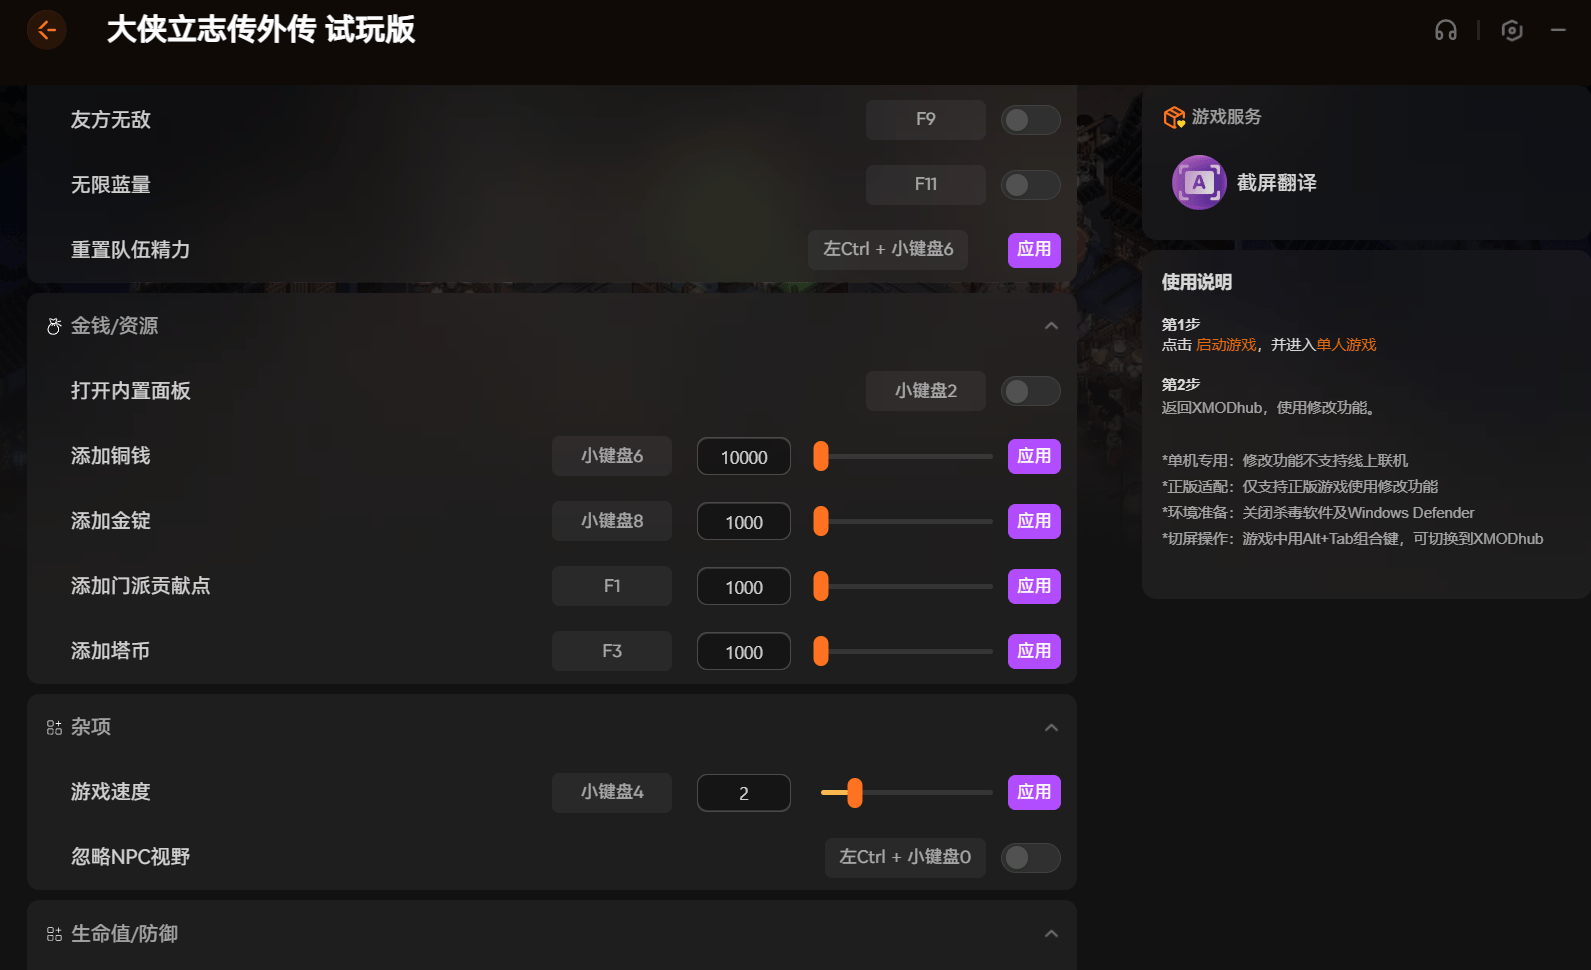Click the 游戏服务 cube icon
Image resolution: width=1591 pixels, height=970 pixels.
1173,117
